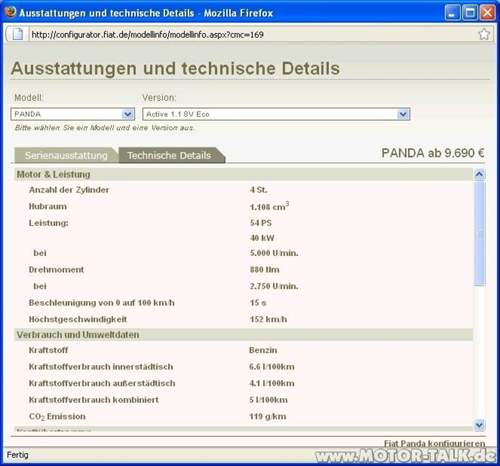The height and width of the screenshot is (466, 500).
Task: Click the vertical scrollbar thumb of the details list
Action: click(x=479, y=233)
